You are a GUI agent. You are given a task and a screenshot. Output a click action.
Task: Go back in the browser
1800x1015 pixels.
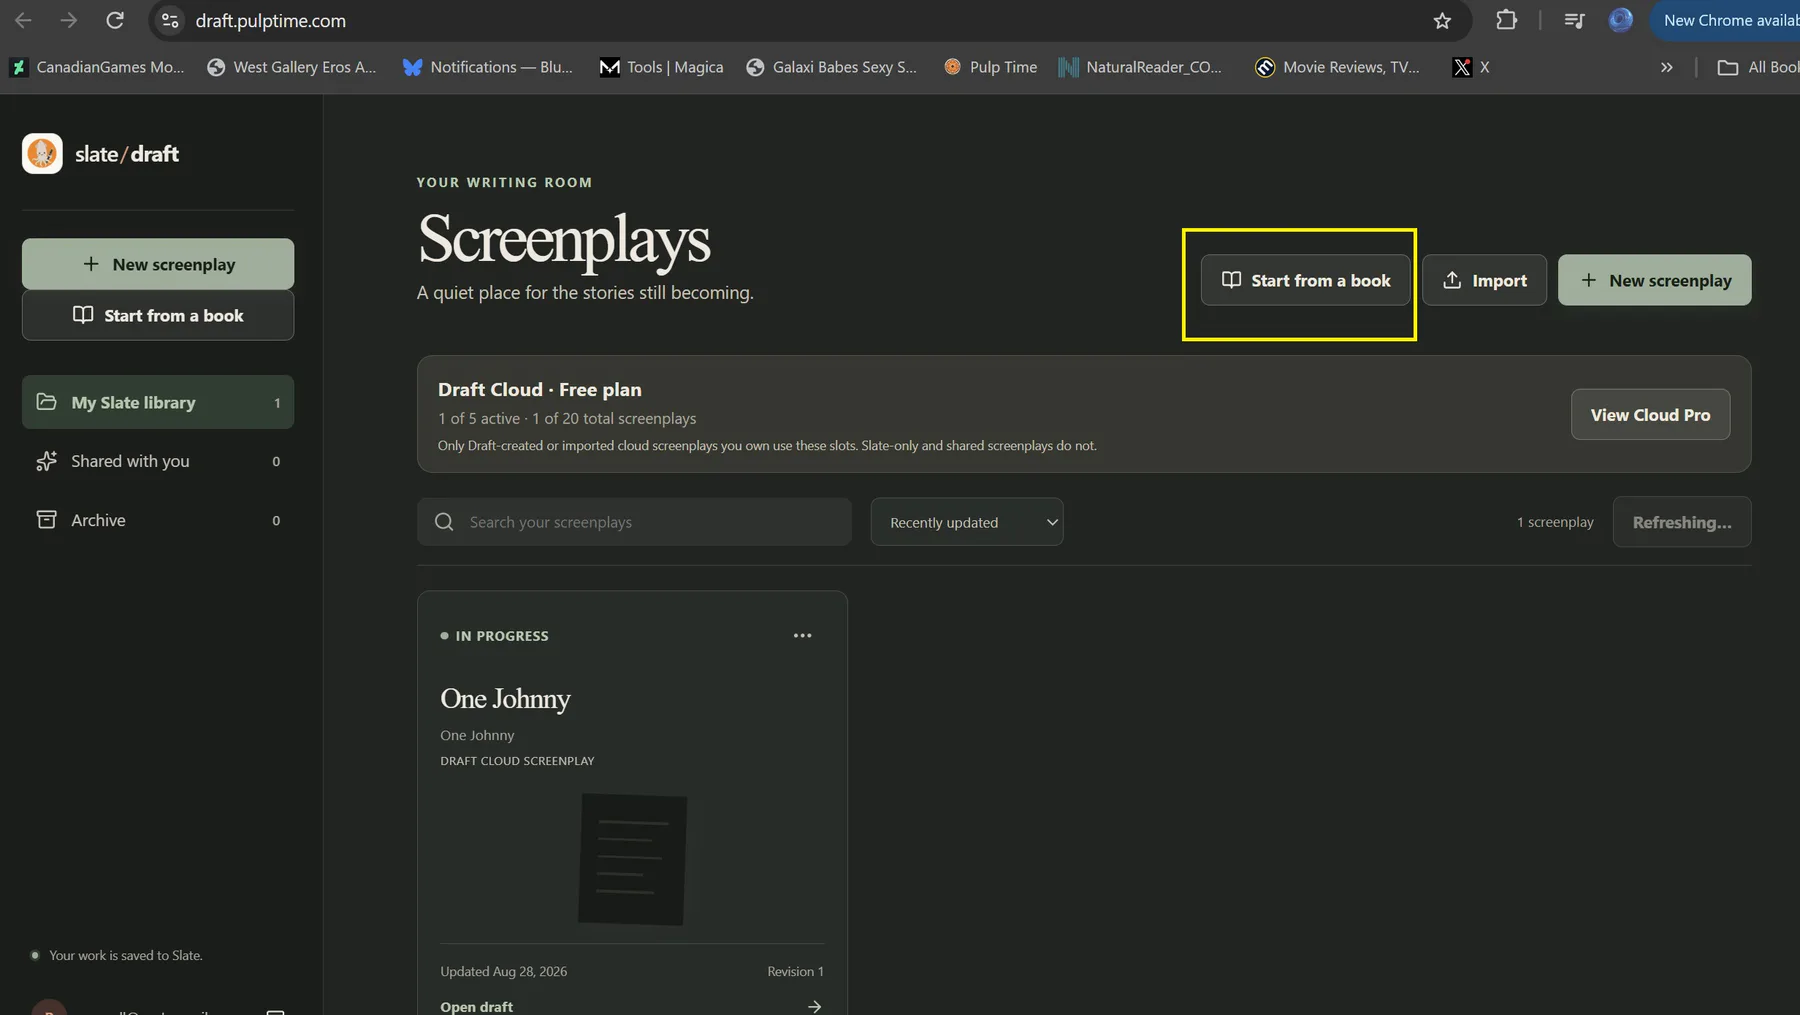coord(23,20)
